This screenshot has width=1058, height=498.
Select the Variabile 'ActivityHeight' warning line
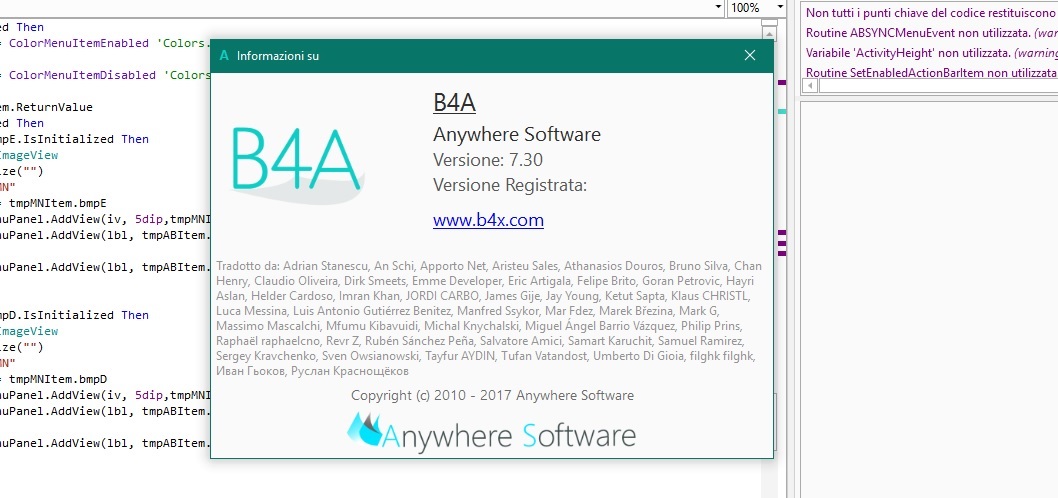click(x=931, y=53)
